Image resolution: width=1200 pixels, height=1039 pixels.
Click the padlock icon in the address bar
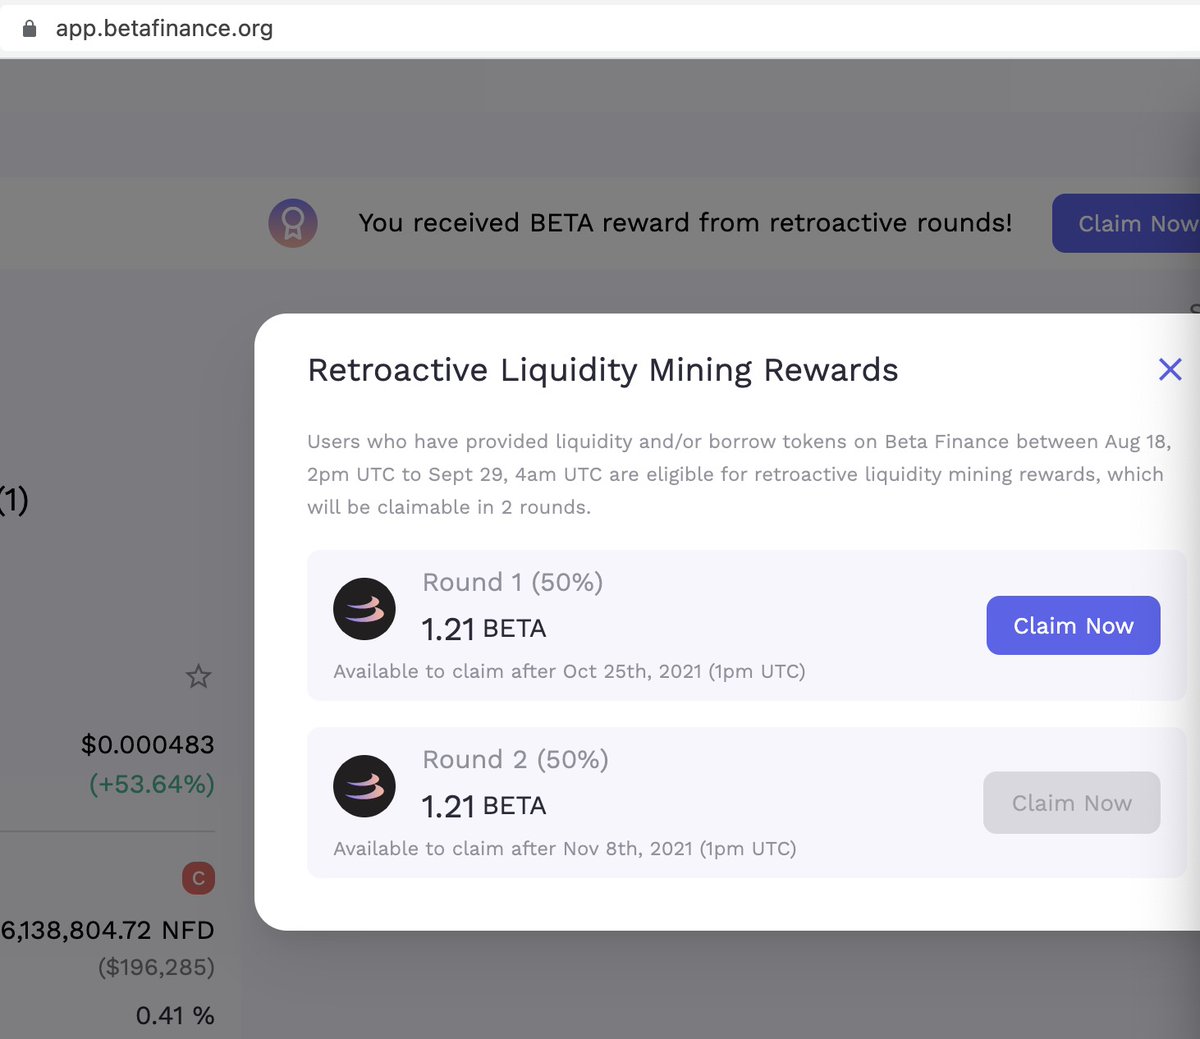pos(29,28)
